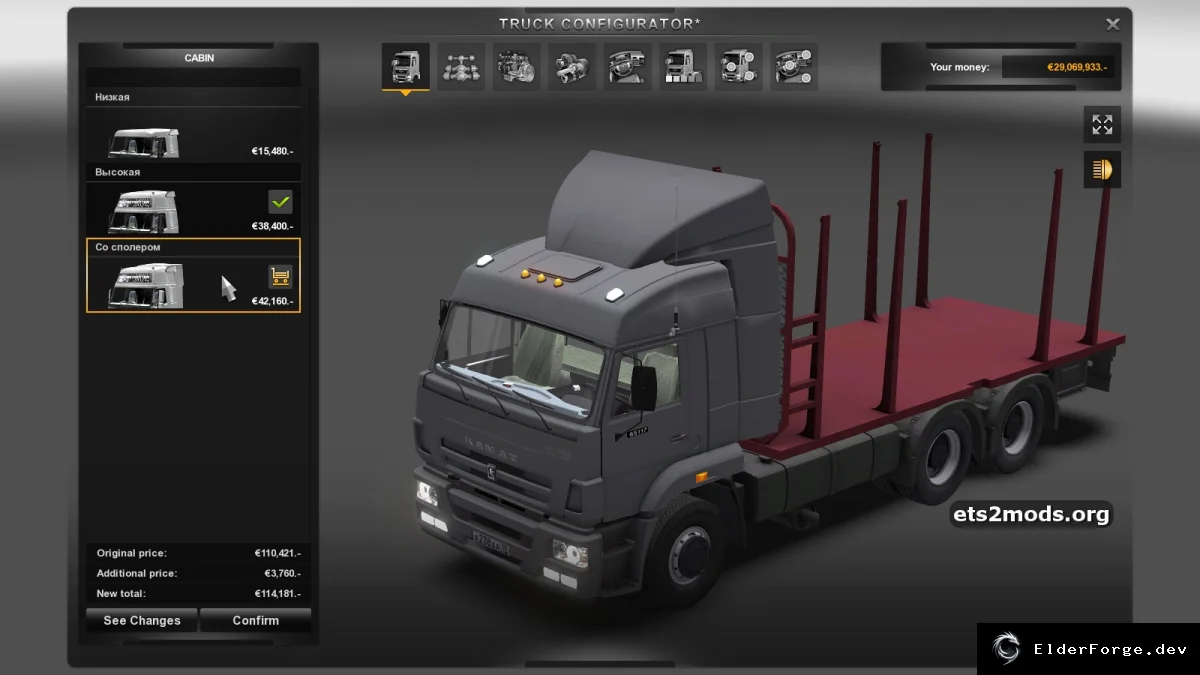
Task: Open the Engine configuration icon
Action: [x=516, y=67]
